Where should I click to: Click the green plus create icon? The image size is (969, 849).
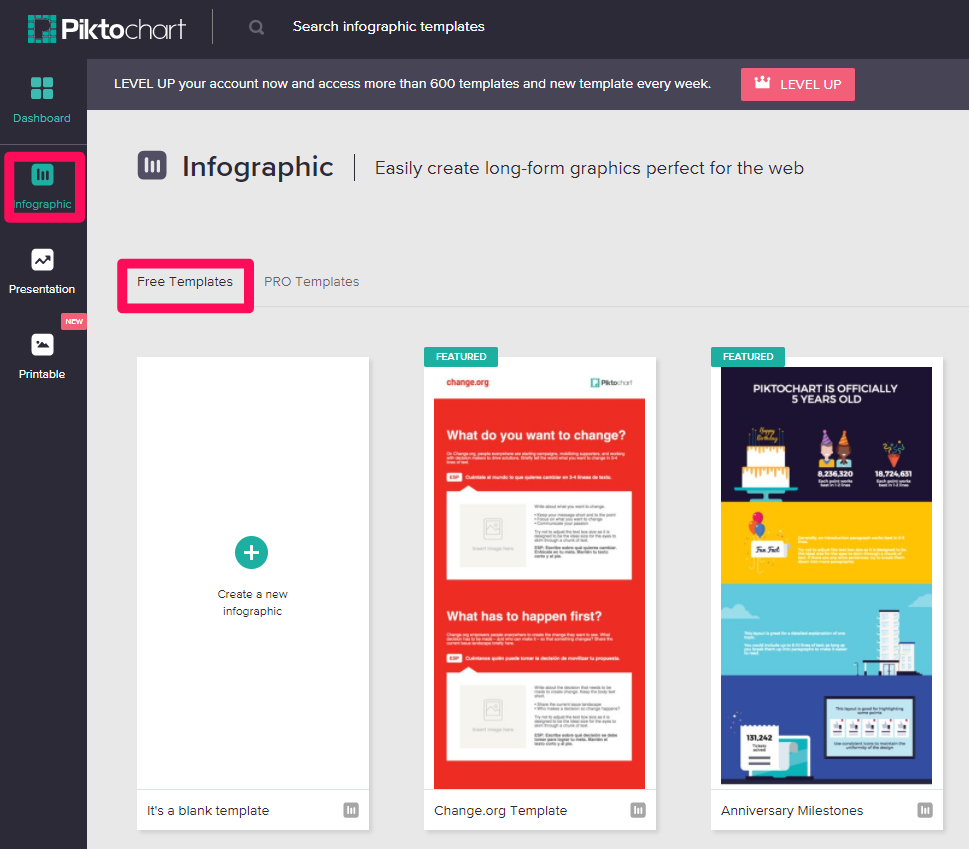click(252, 552)
